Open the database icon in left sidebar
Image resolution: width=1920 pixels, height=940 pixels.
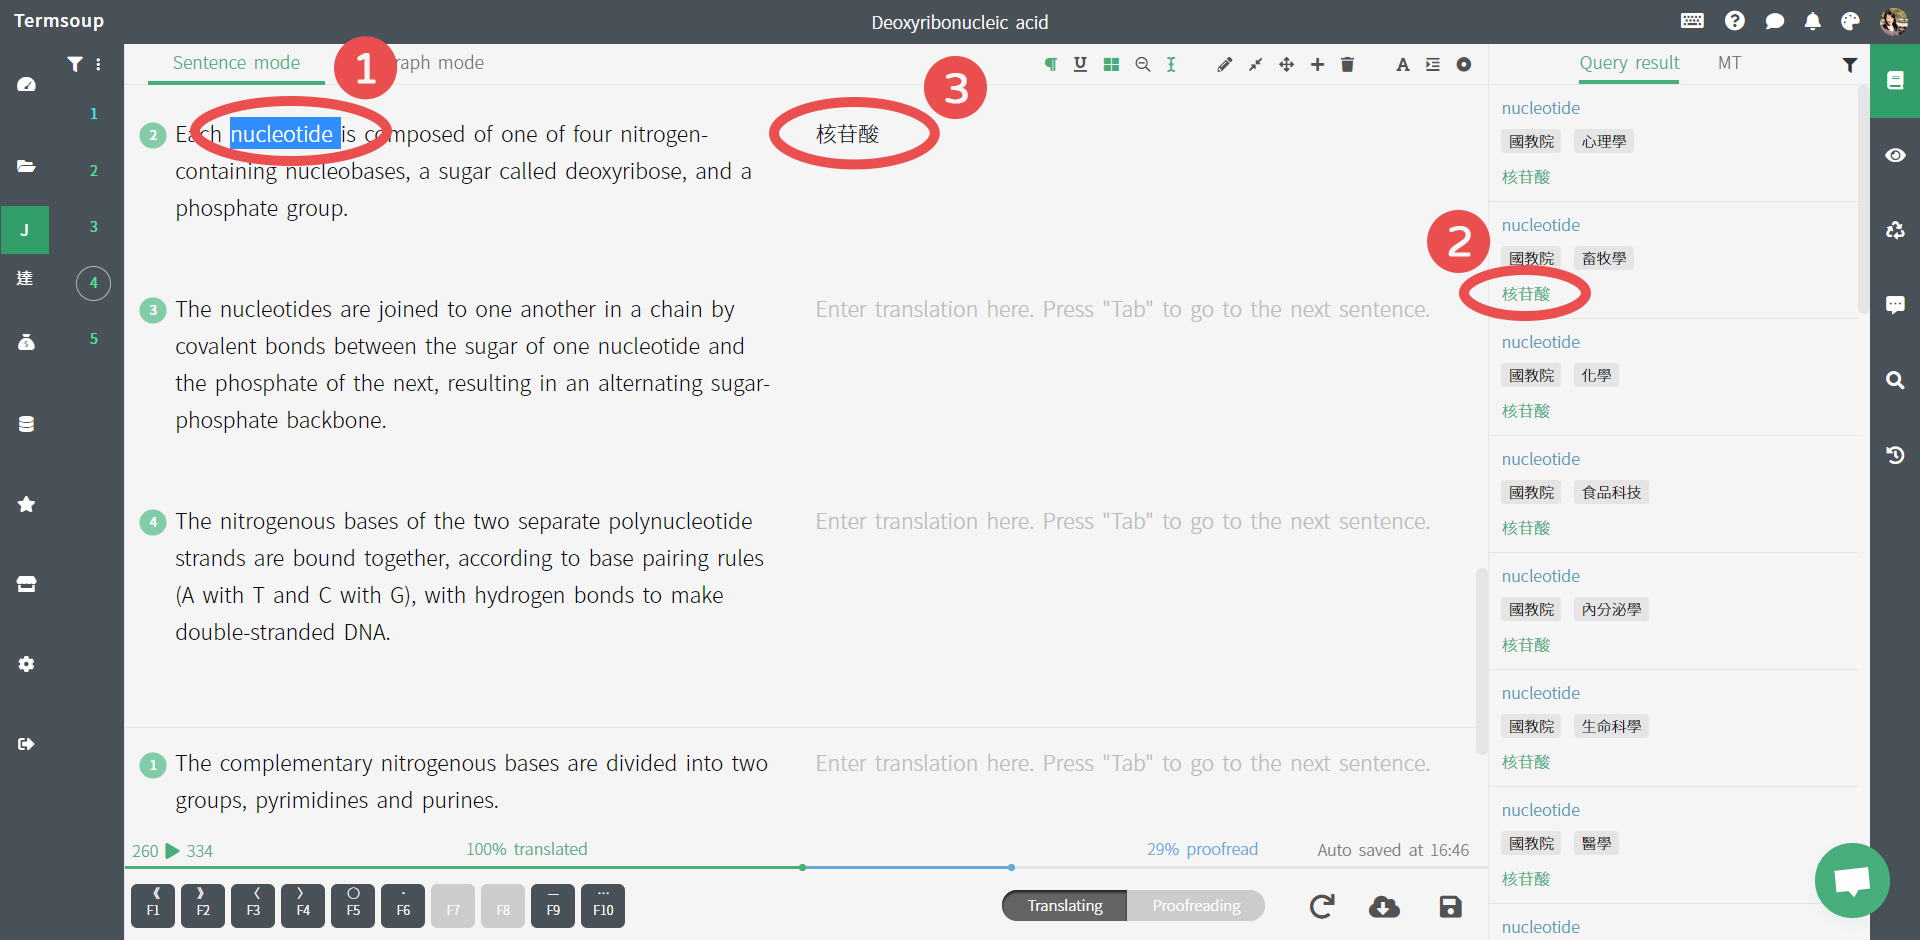click(26, 424)
